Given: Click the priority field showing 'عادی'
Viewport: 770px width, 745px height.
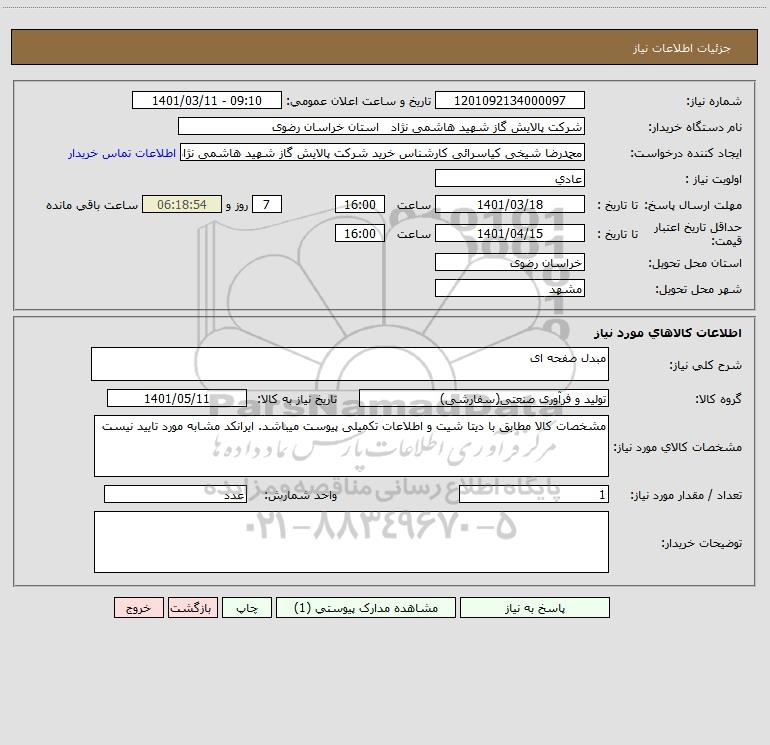Looking at the screenshot, I should (510, 178).
